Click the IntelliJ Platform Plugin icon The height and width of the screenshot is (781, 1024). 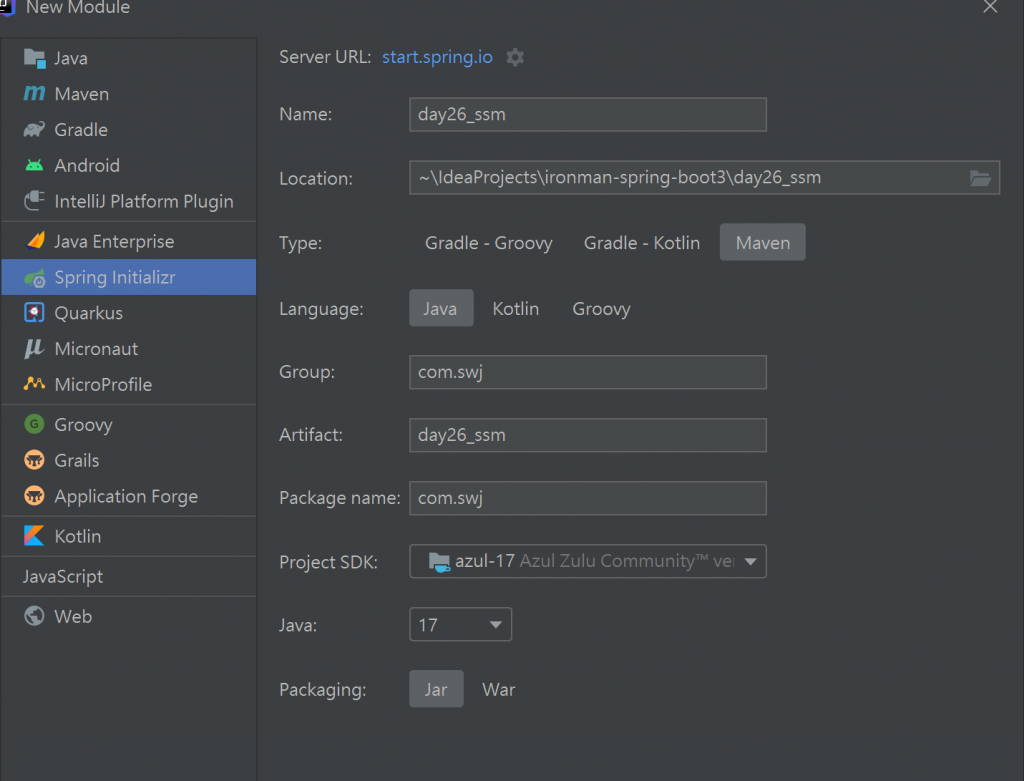coord(35,200)
